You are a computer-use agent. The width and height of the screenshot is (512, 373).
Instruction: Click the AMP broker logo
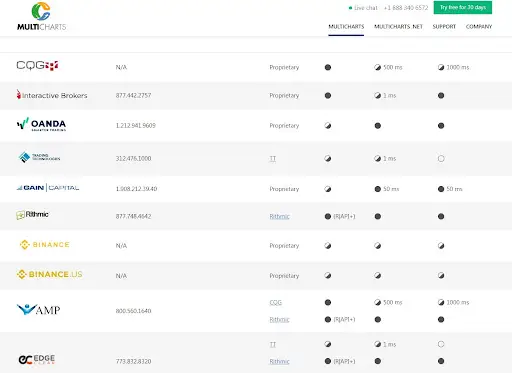point(38,310)
